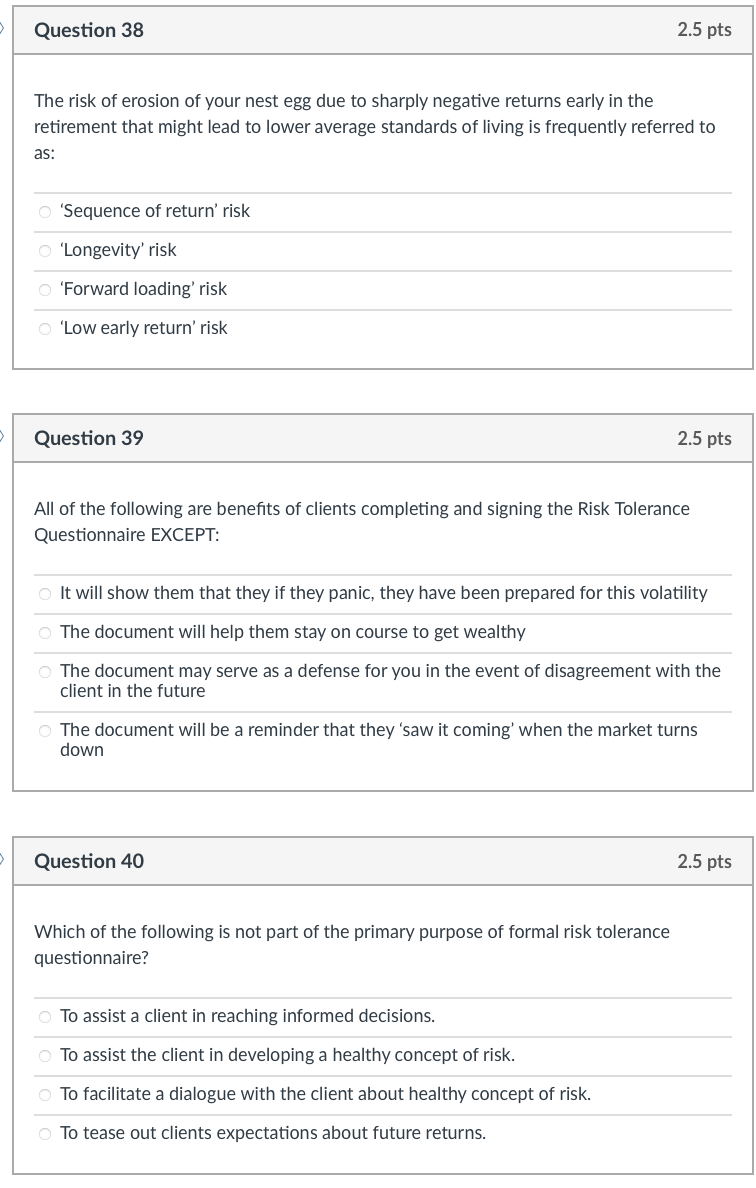Click the Question 39 header title
The width and height of the screenshot is (756, 1188).
[x=89, y=438]
